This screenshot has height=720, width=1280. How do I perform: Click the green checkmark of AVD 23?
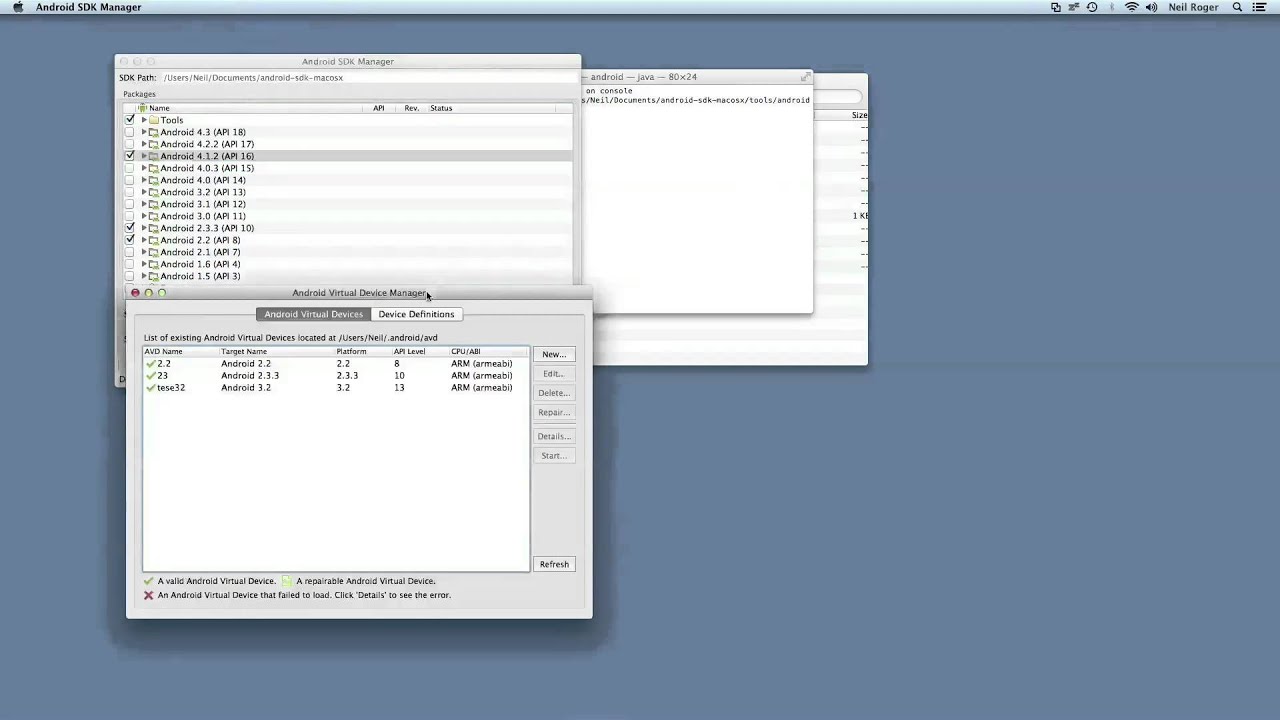[x=150, y=376]
